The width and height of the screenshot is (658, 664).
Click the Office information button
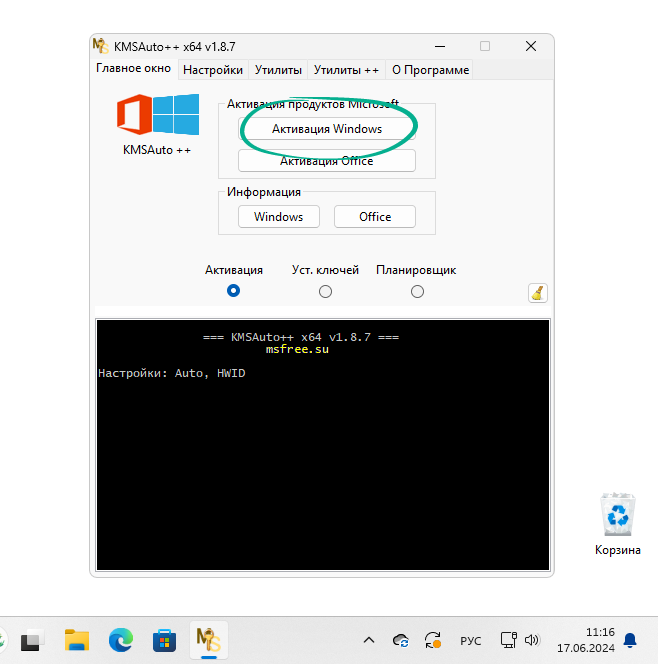pos(375,217)
